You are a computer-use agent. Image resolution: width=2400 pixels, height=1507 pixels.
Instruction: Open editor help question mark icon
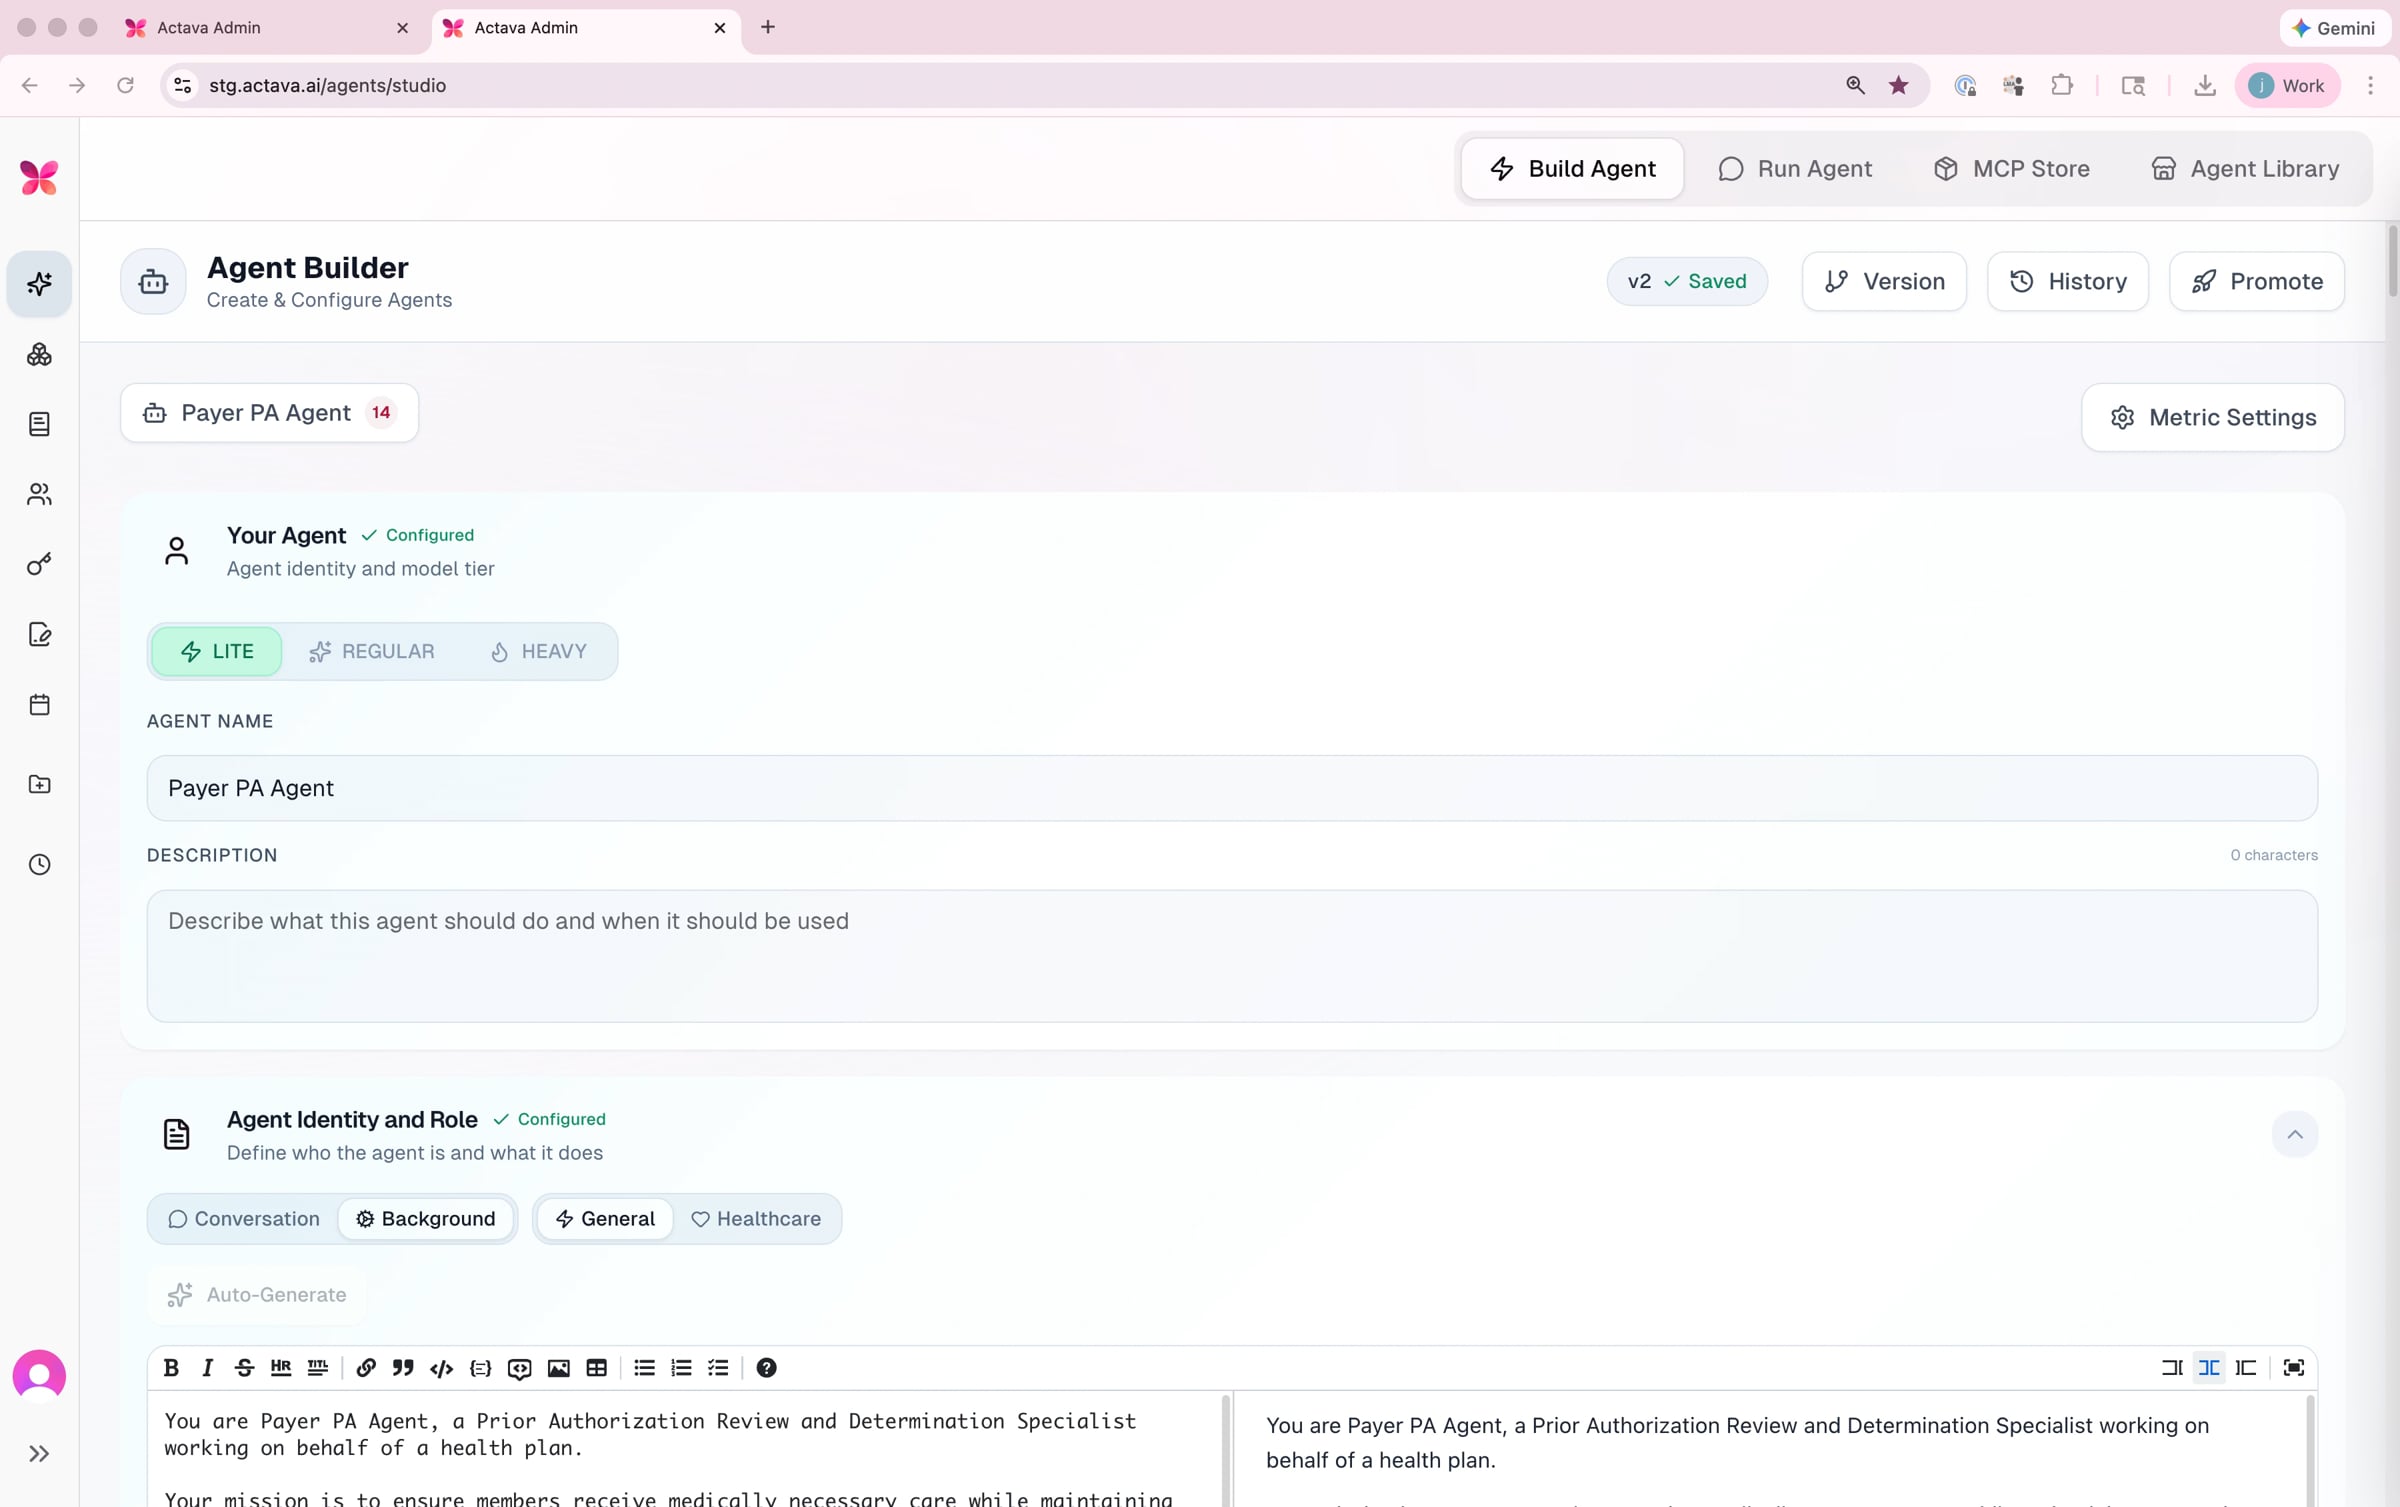(766, 1367)
